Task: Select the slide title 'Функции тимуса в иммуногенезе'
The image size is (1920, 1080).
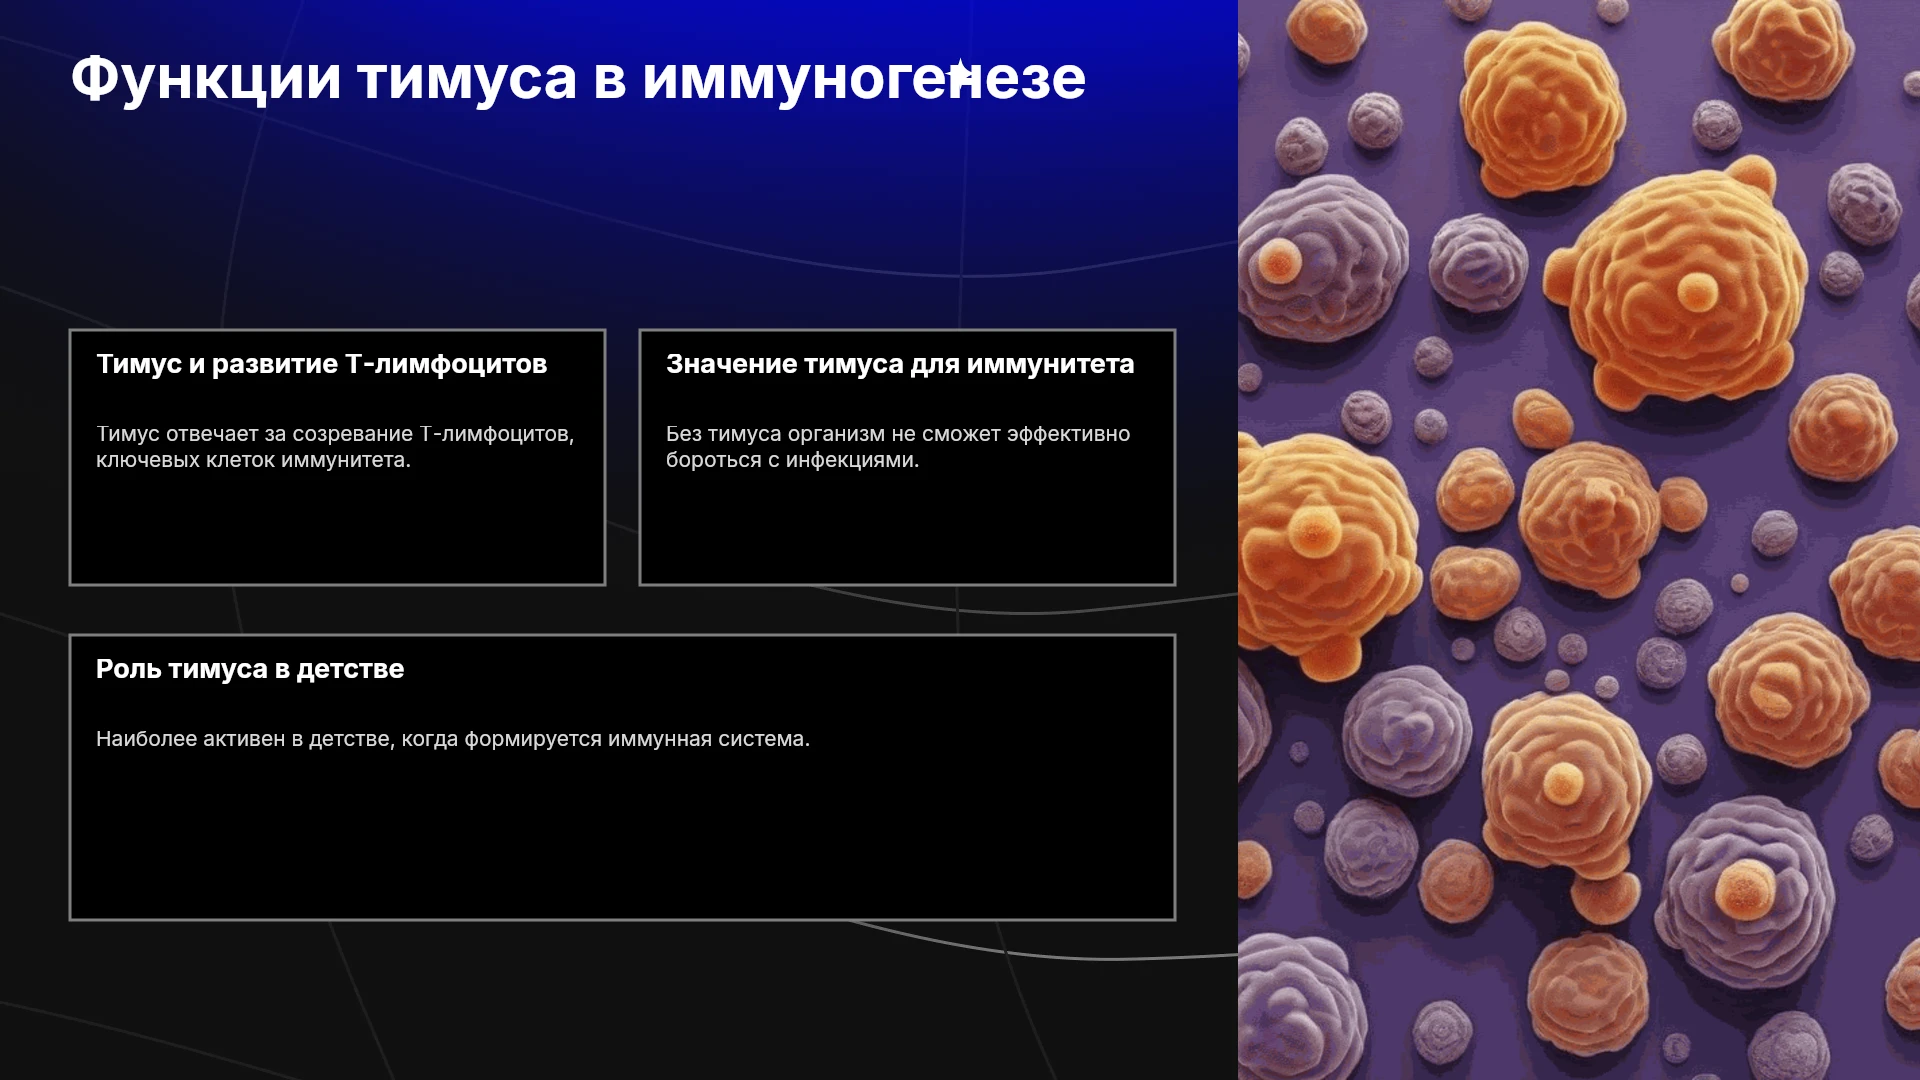Action: pyautogui.click(x=578, y=78)
